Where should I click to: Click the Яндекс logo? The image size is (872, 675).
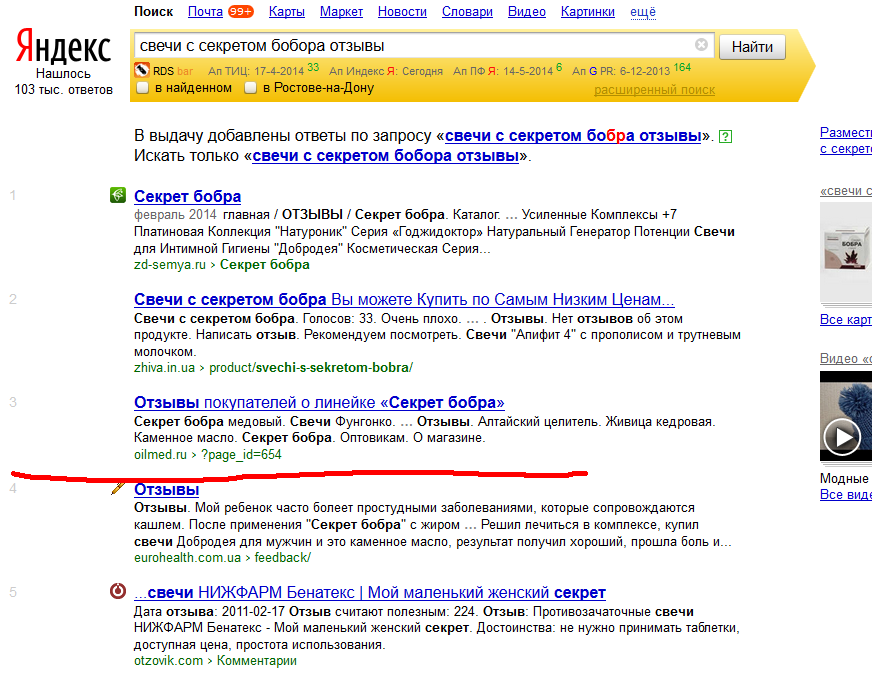(x=63, y=46)
